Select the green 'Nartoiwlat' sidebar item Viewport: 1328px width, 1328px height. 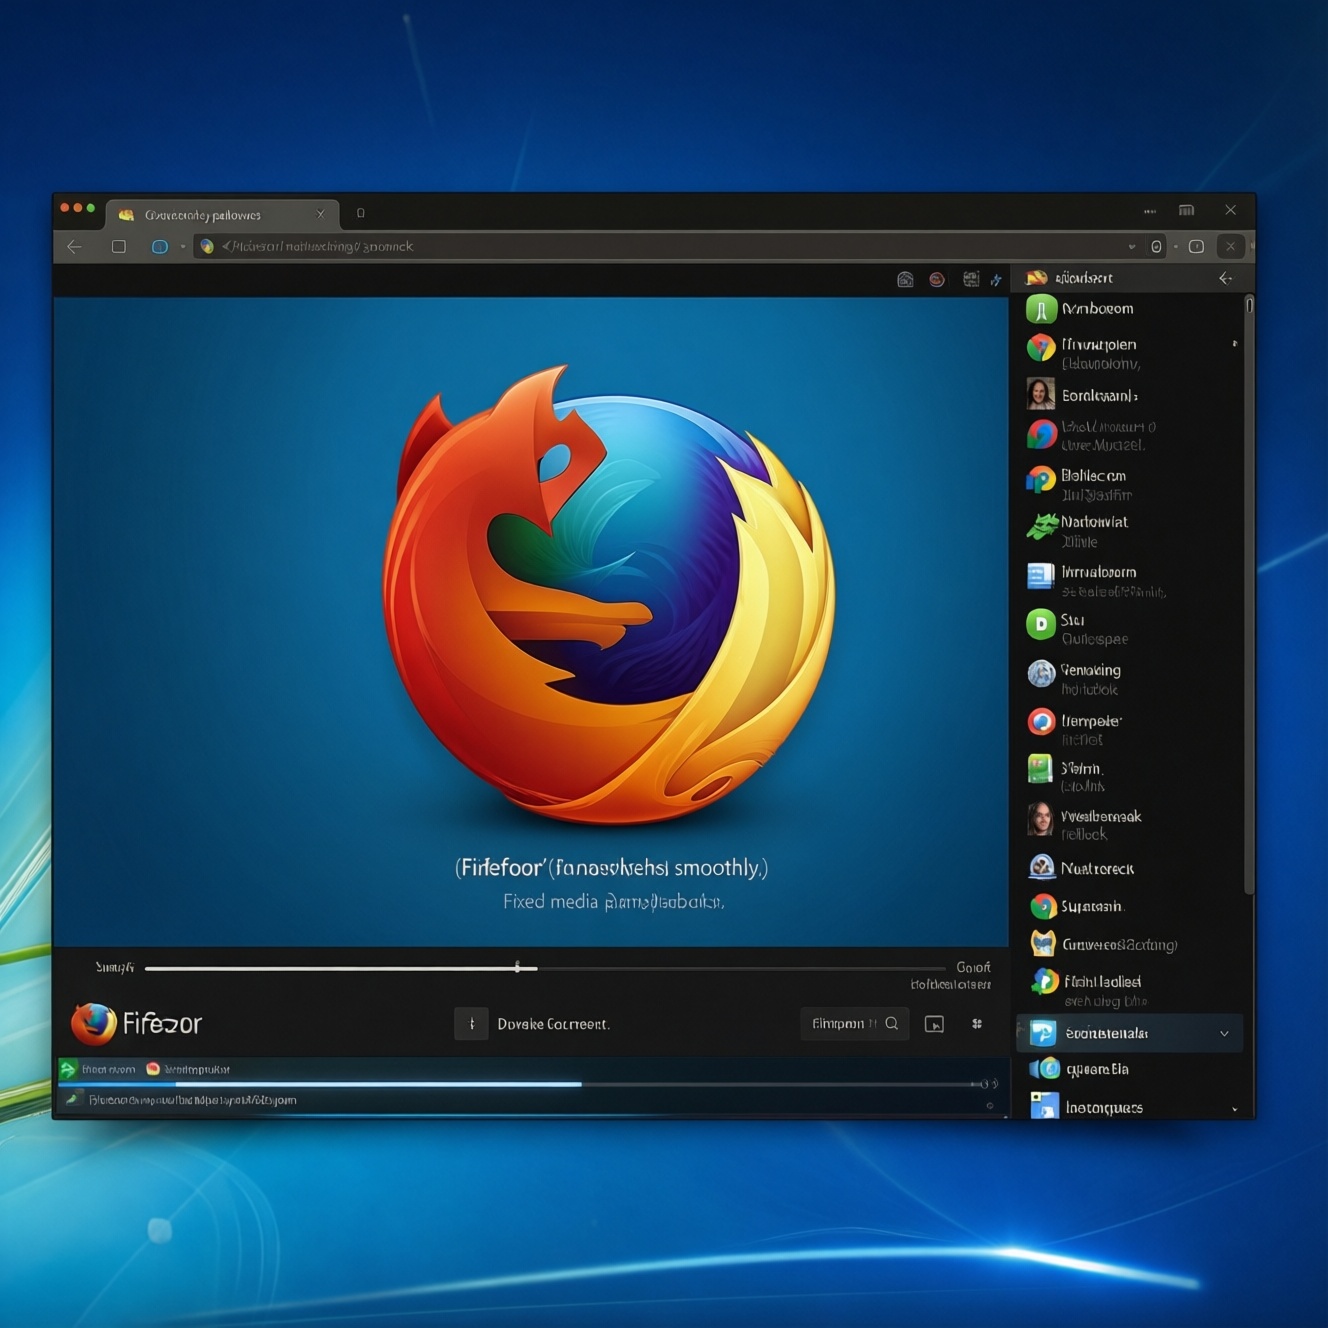pyautogui.click(x=1130, y=530)
